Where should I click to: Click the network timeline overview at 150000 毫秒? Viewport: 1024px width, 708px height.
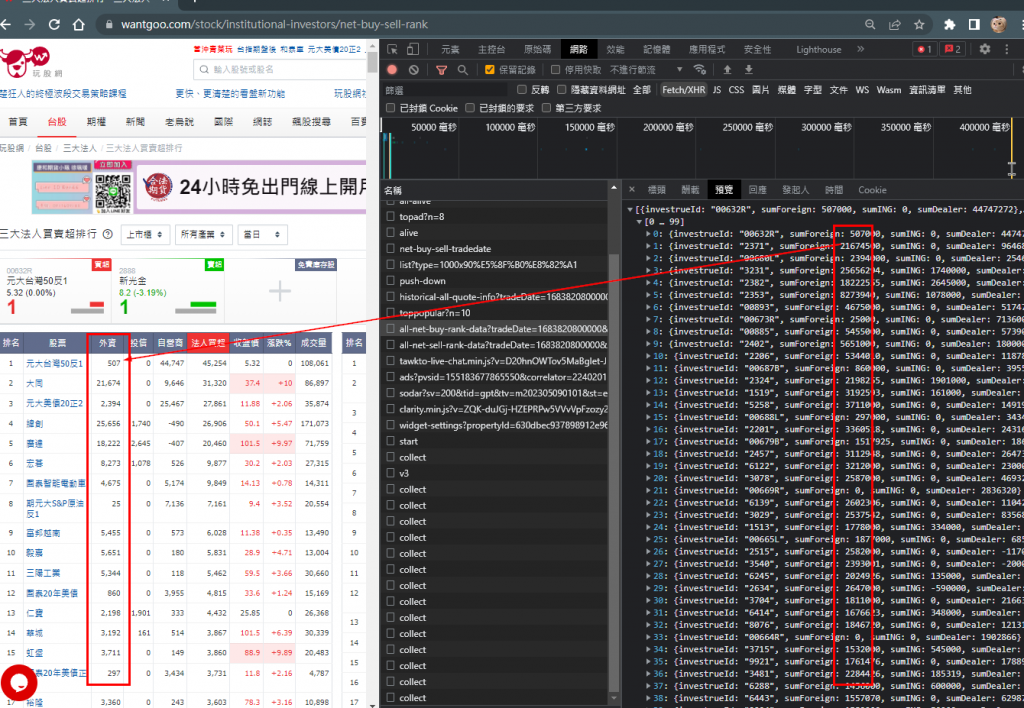pos(589,127)
